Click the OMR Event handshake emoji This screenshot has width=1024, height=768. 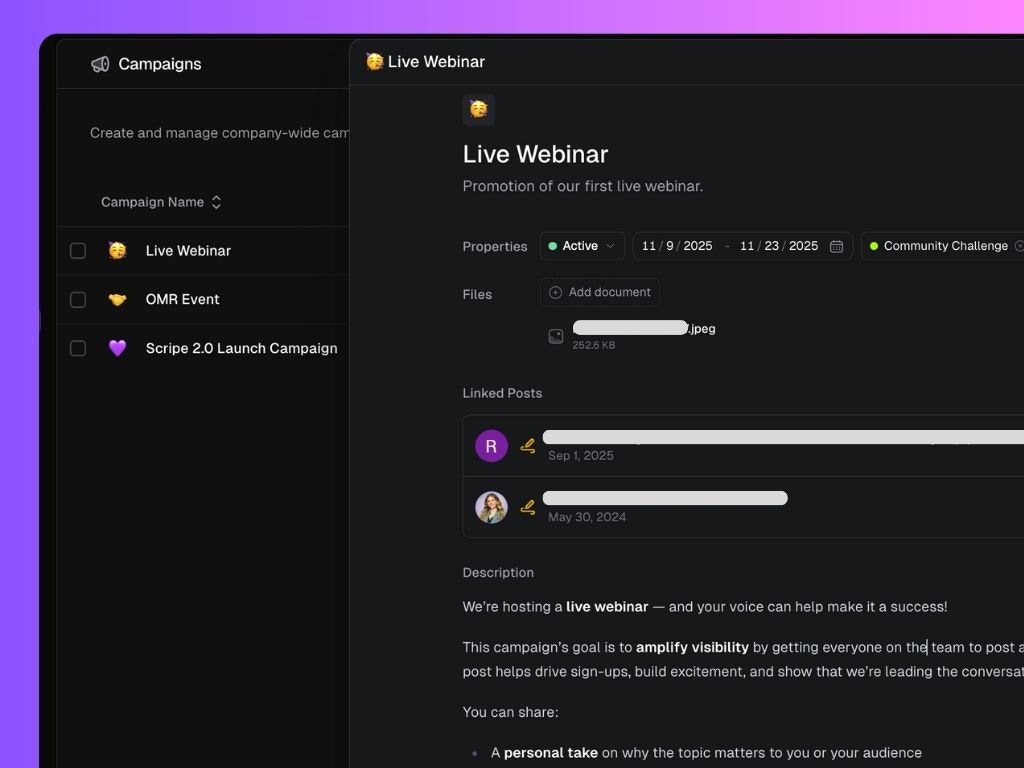click(x=118, y=299)
